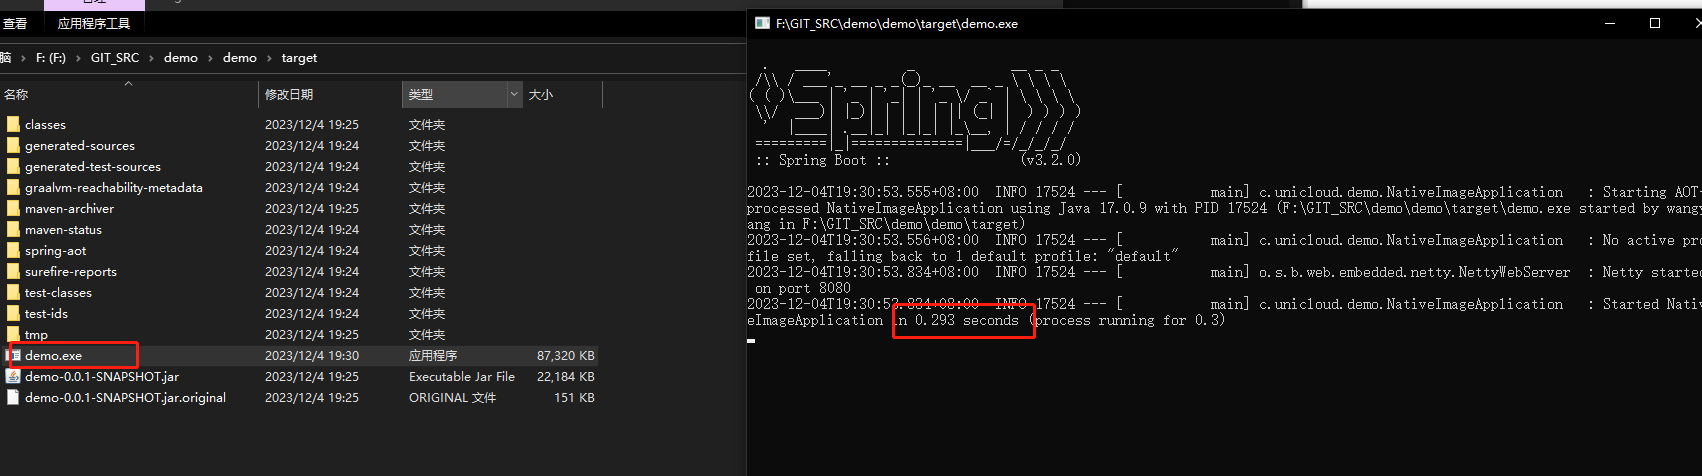
Task: Click the console window title bar app icon
Action: point(762,23)
